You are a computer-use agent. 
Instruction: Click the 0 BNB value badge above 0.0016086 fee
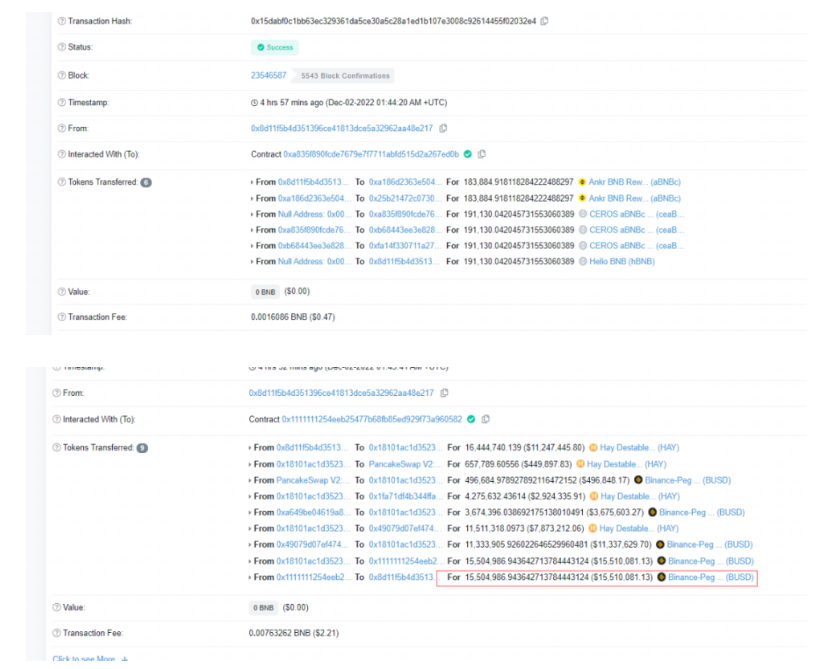265,292
